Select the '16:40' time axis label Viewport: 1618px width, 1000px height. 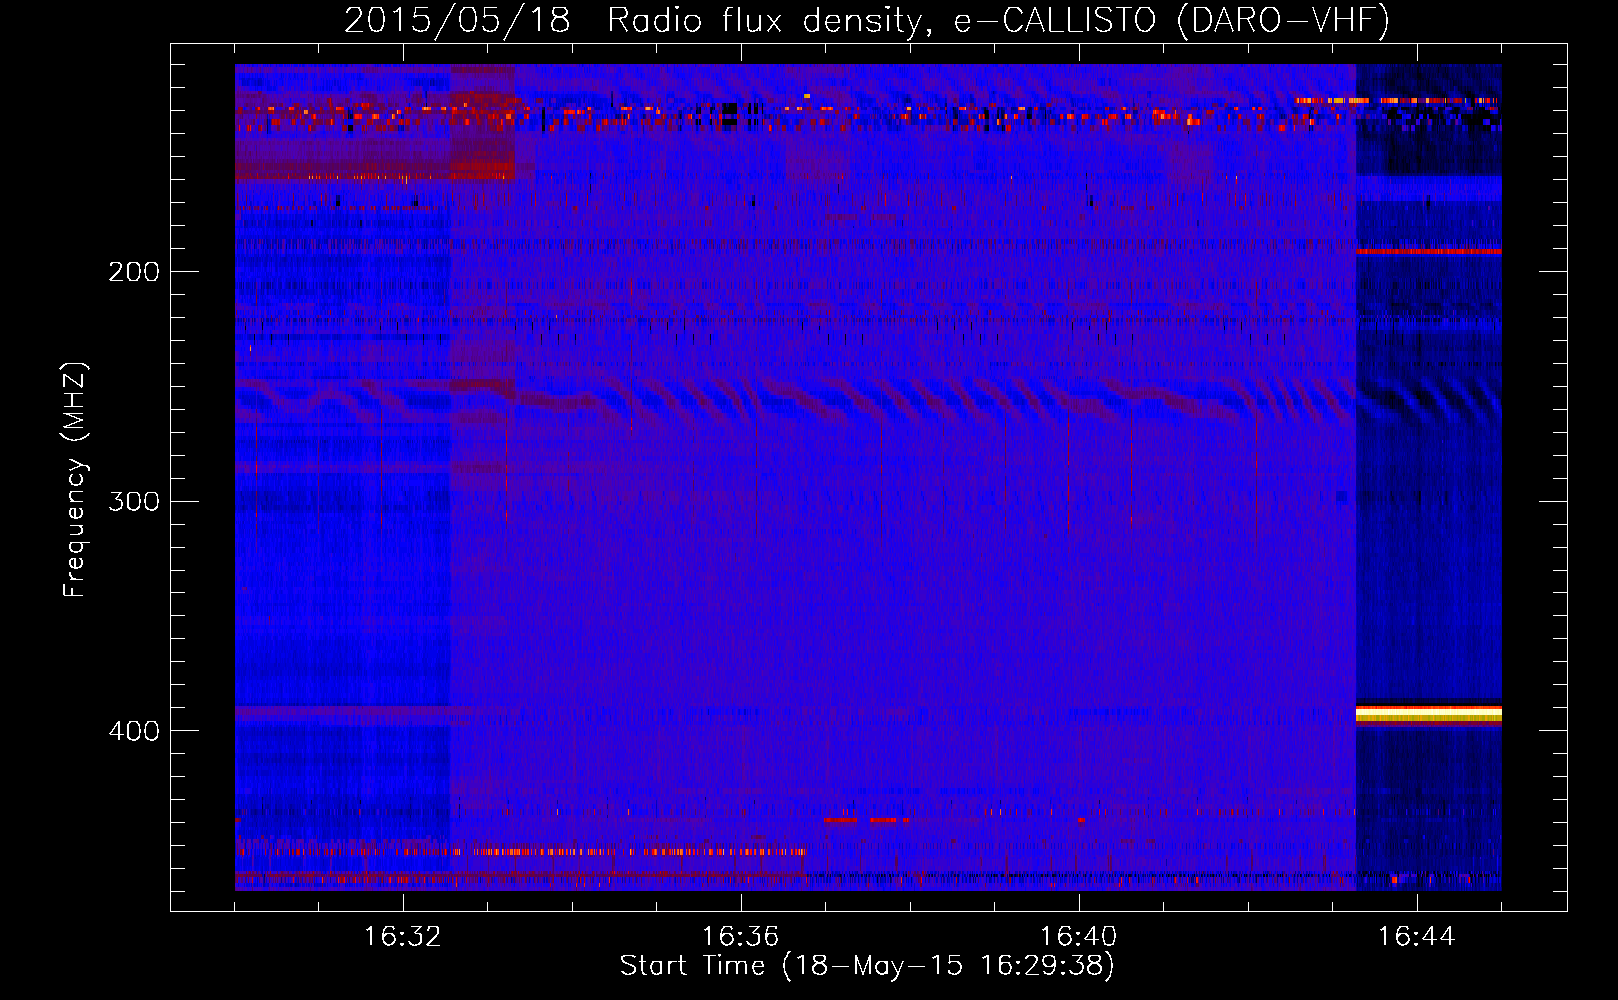pyautogui.click(x=1078, y=937)
